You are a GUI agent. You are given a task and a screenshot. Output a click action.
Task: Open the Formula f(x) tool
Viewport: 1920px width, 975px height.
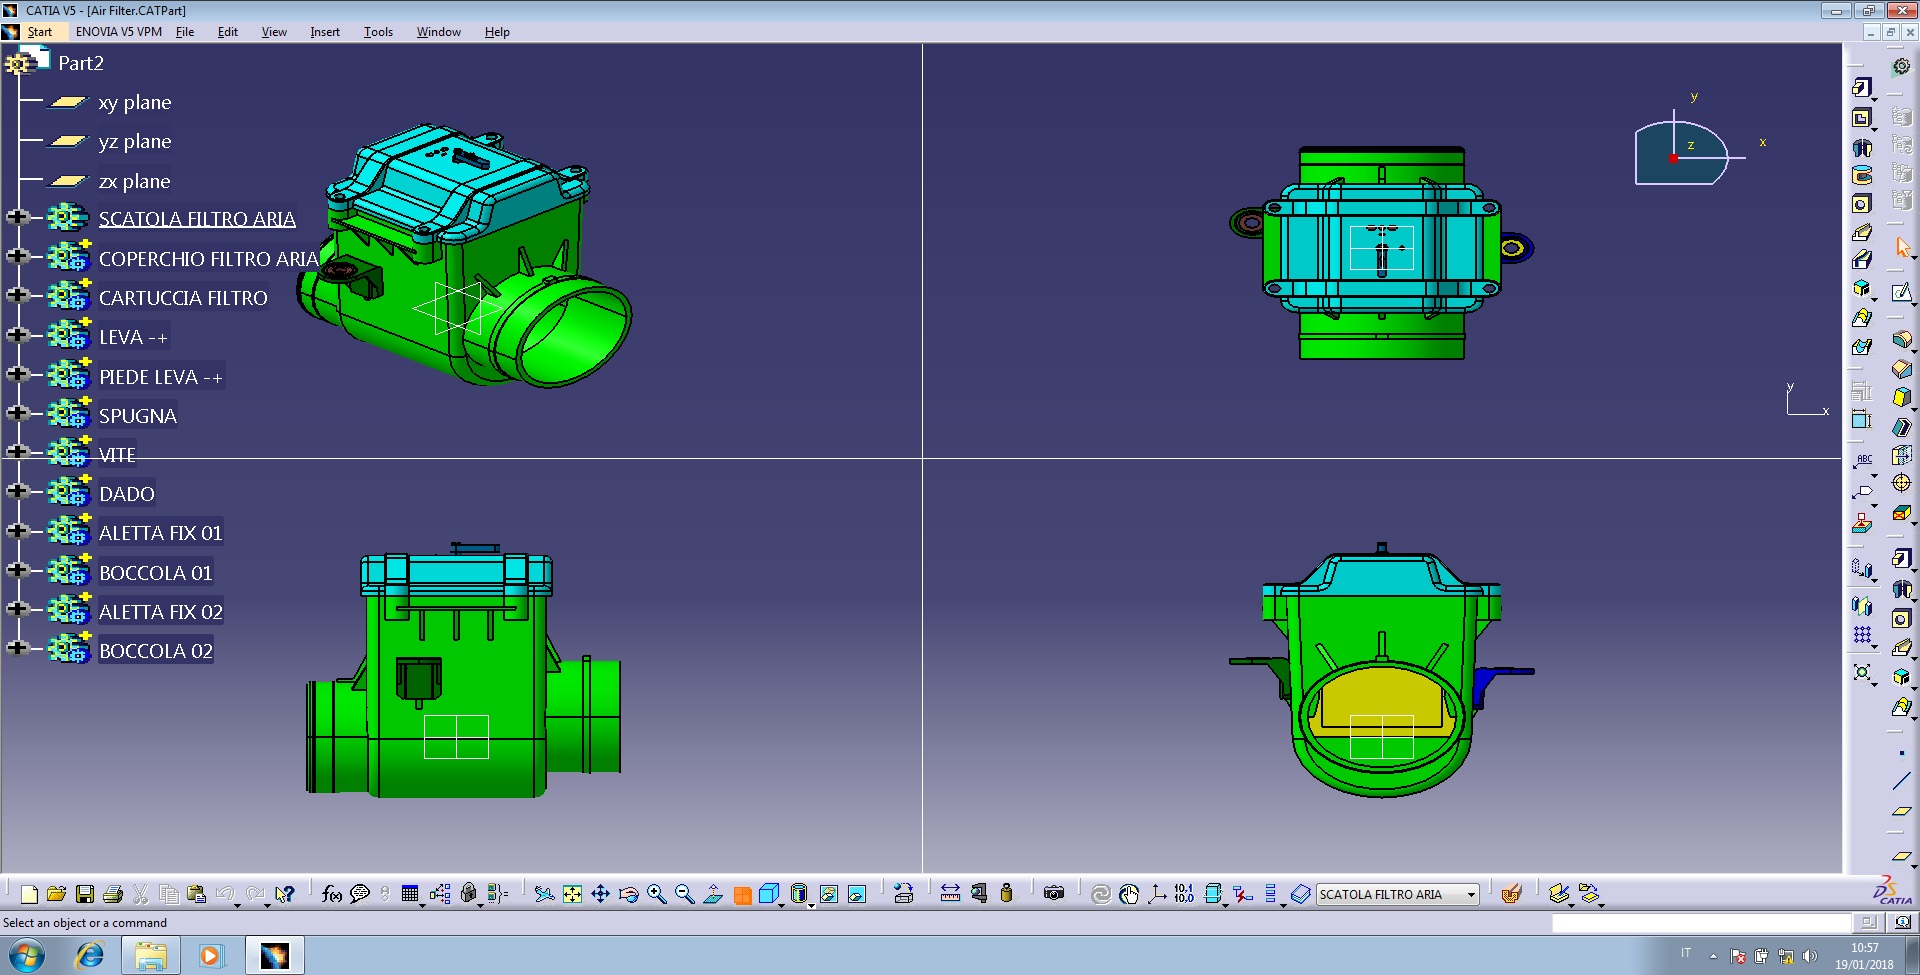(x=332, y=894)
